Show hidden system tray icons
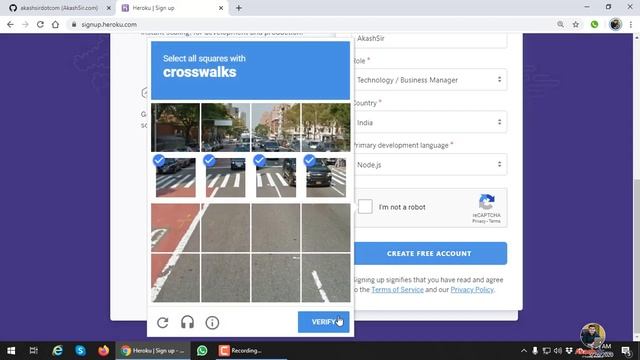 (x=524, y=351)
